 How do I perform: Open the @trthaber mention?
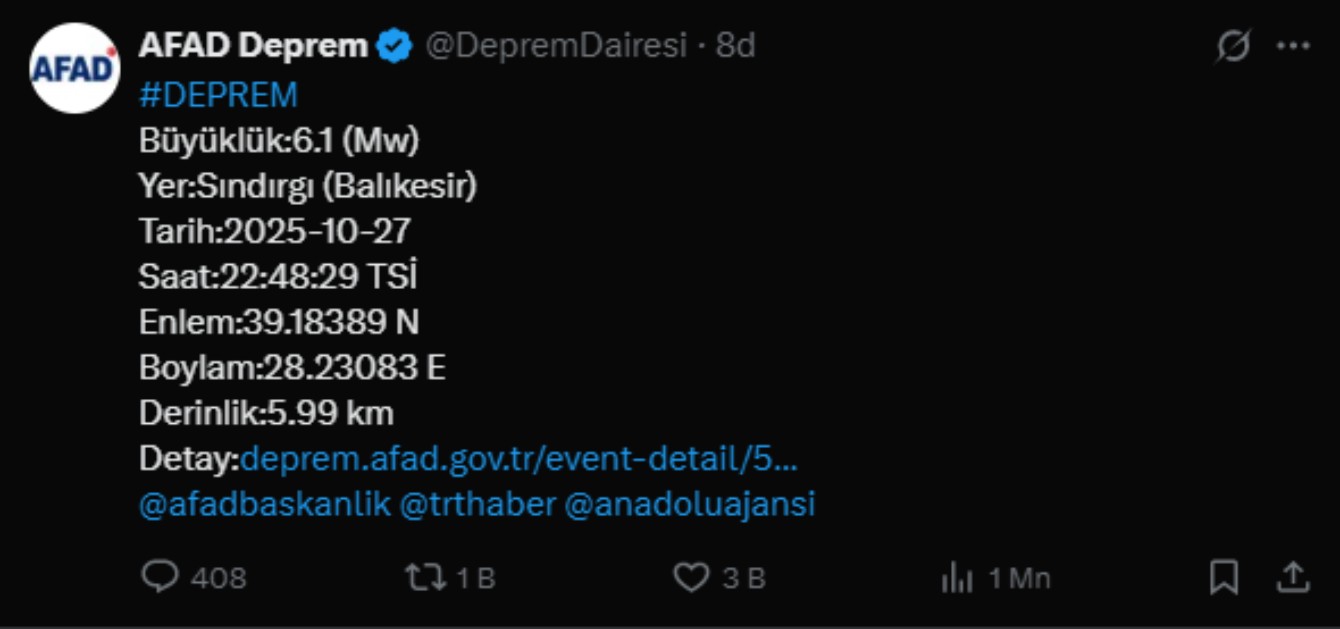[x=477, y=504]
